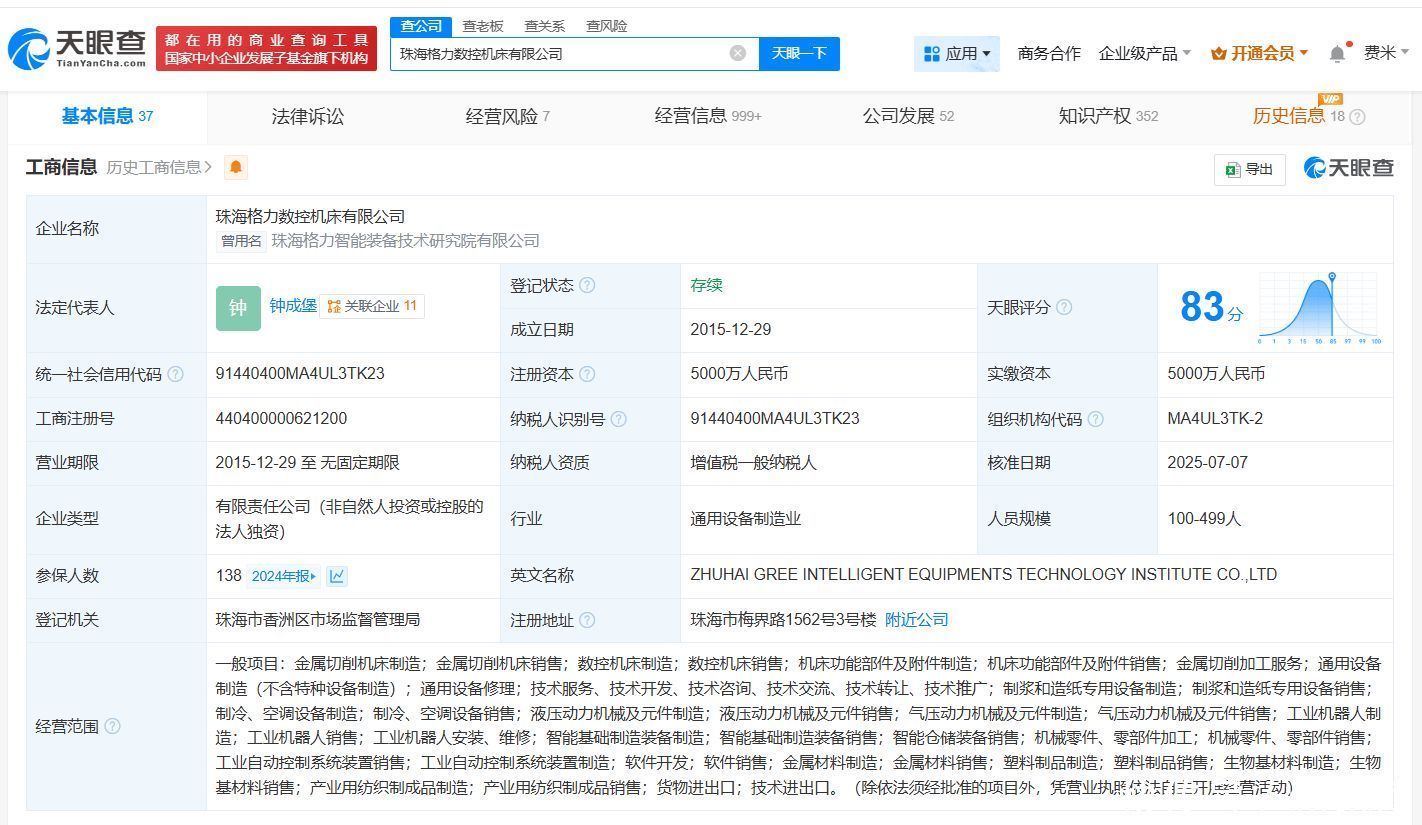This screenshot has width=1422, height=825.
Task: Open the 关联企业 11 badge
Action: [372, 306]
